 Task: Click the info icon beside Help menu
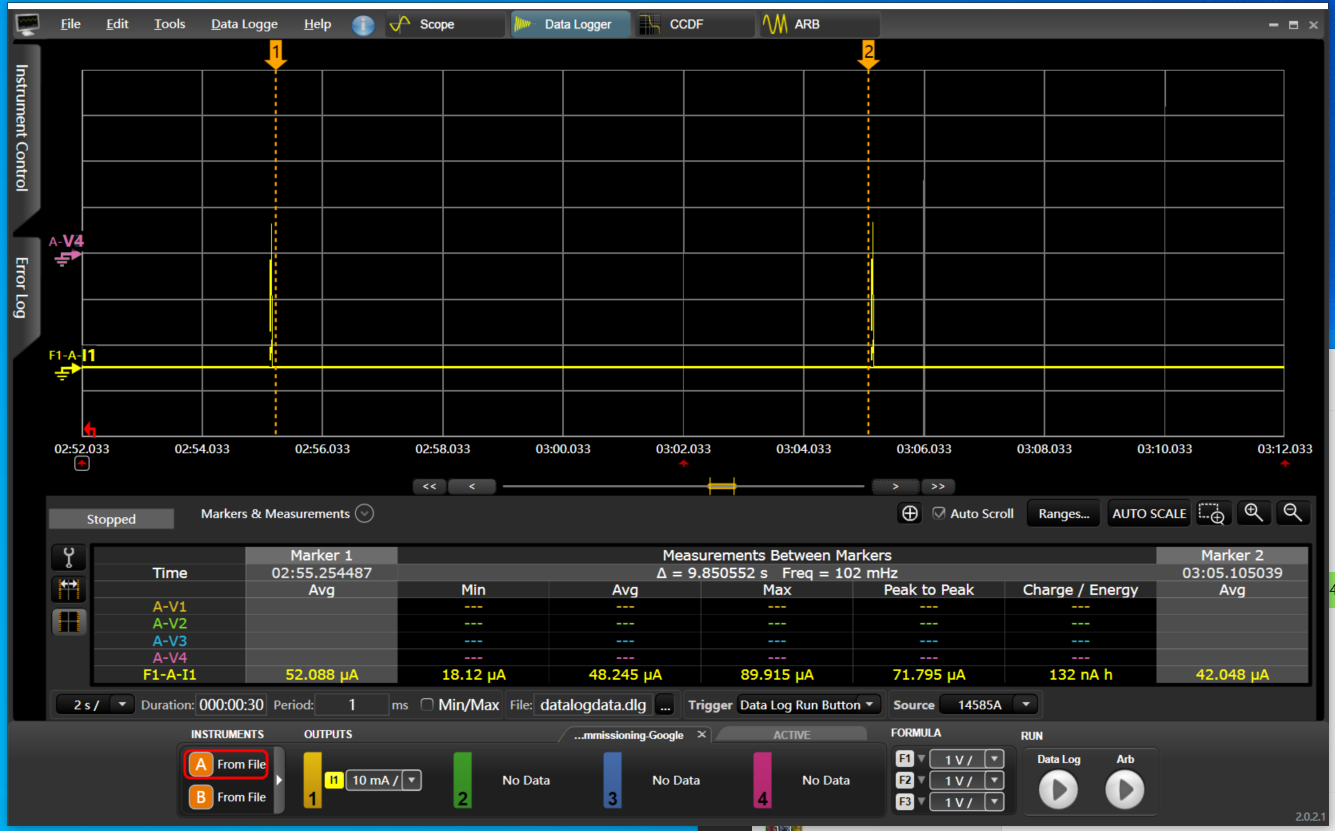click(363, 25)
